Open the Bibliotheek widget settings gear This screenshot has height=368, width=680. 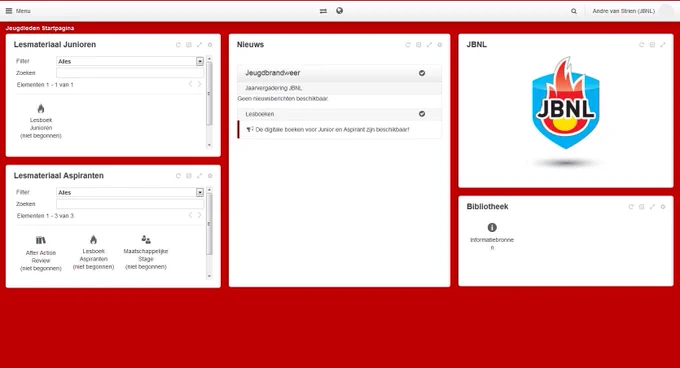click(x=663, y=207)
